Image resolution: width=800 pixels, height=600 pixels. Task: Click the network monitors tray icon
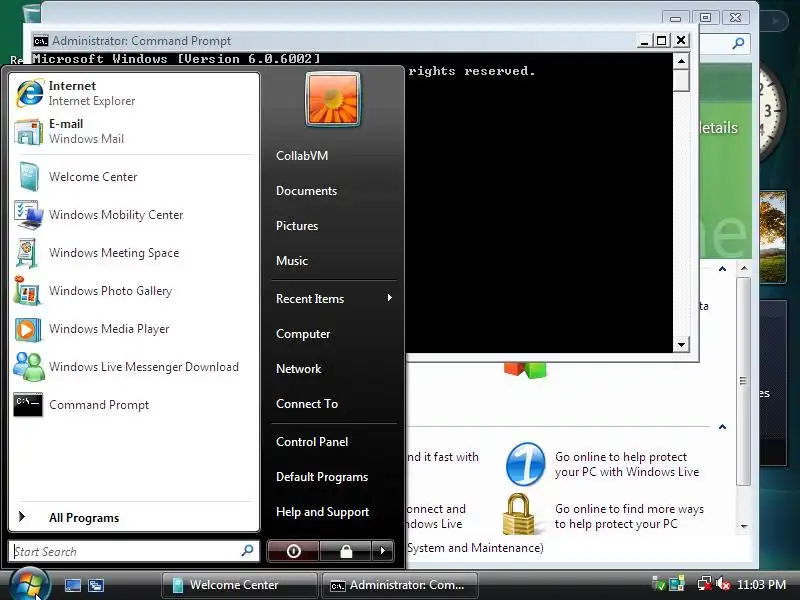pos(677,584)
